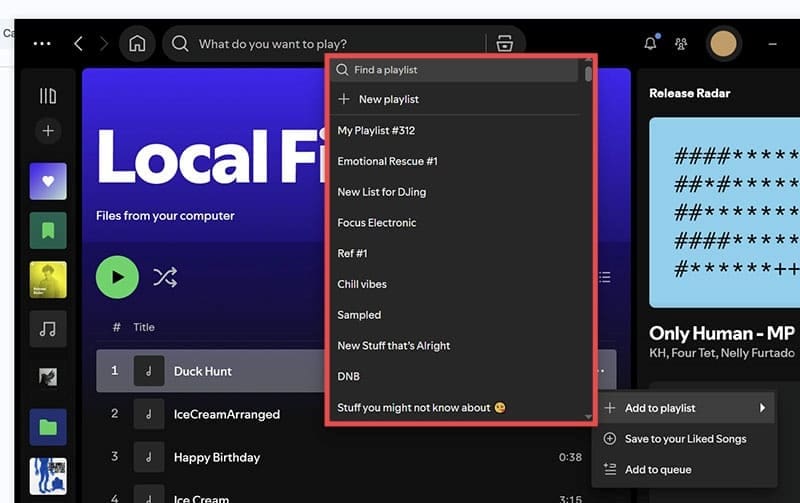Collapse Your Library sidebar icon

coord(47,96)
